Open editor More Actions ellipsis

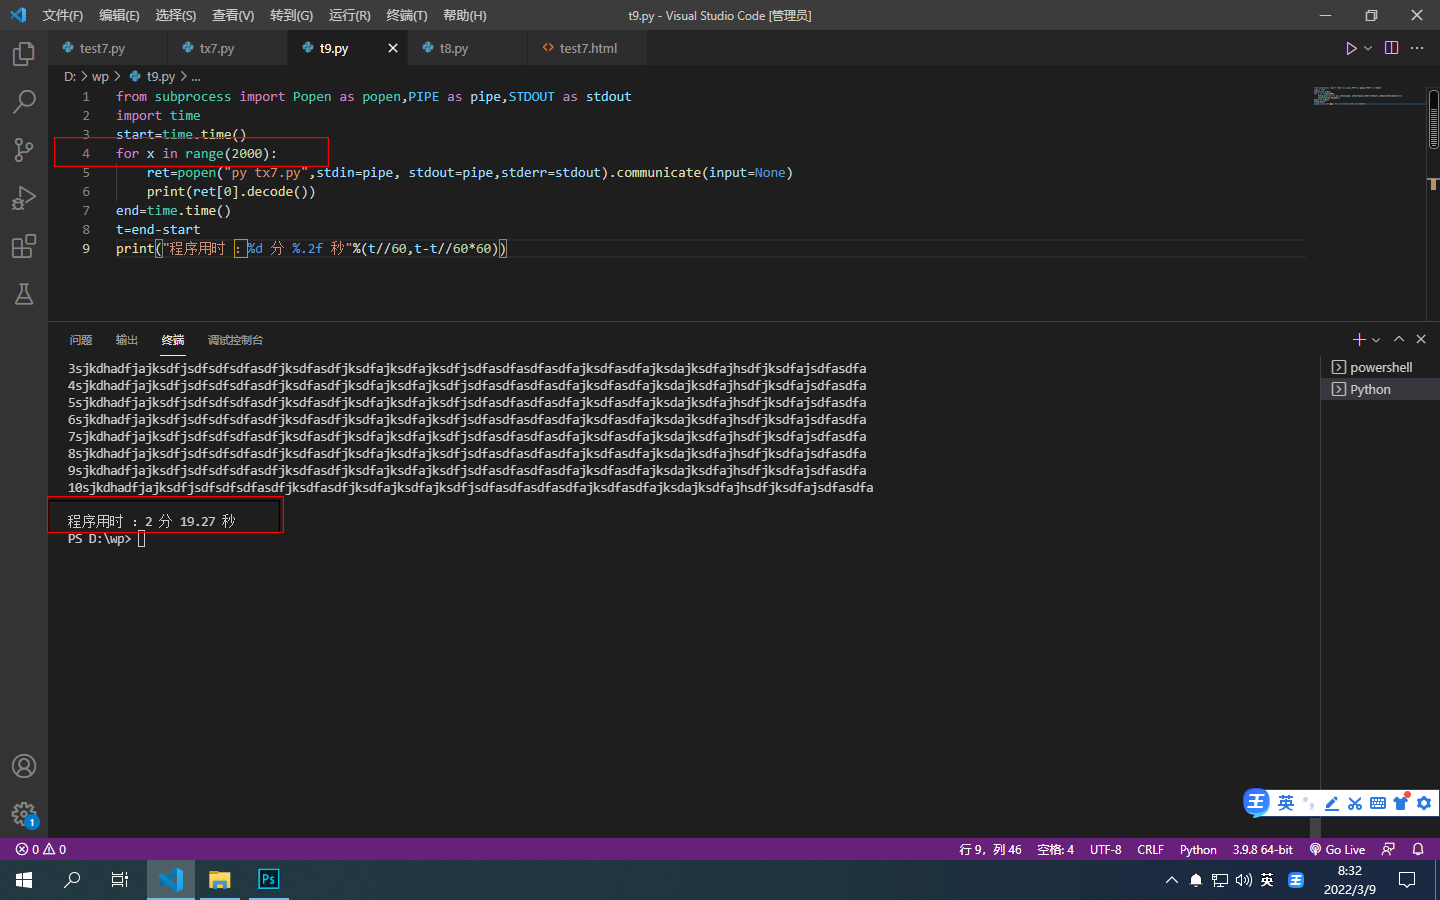tap(1417, 48)
